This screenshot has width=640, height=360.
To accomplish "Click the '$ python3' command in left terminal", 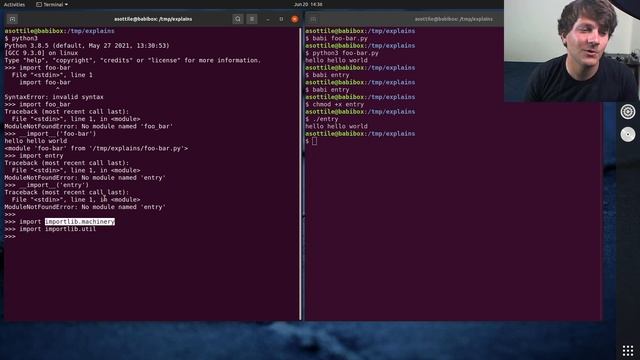I will click(x=21, y=38).
